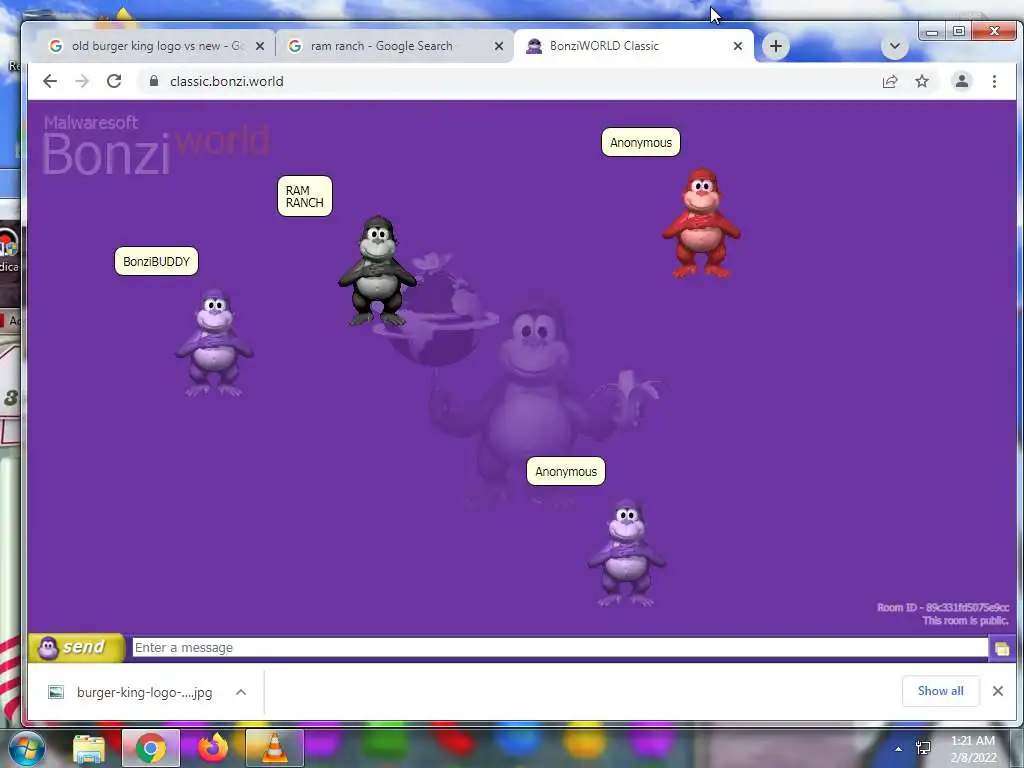Click the RAM RANCH name bubble

pyautogui.click(x=305, y=196)
